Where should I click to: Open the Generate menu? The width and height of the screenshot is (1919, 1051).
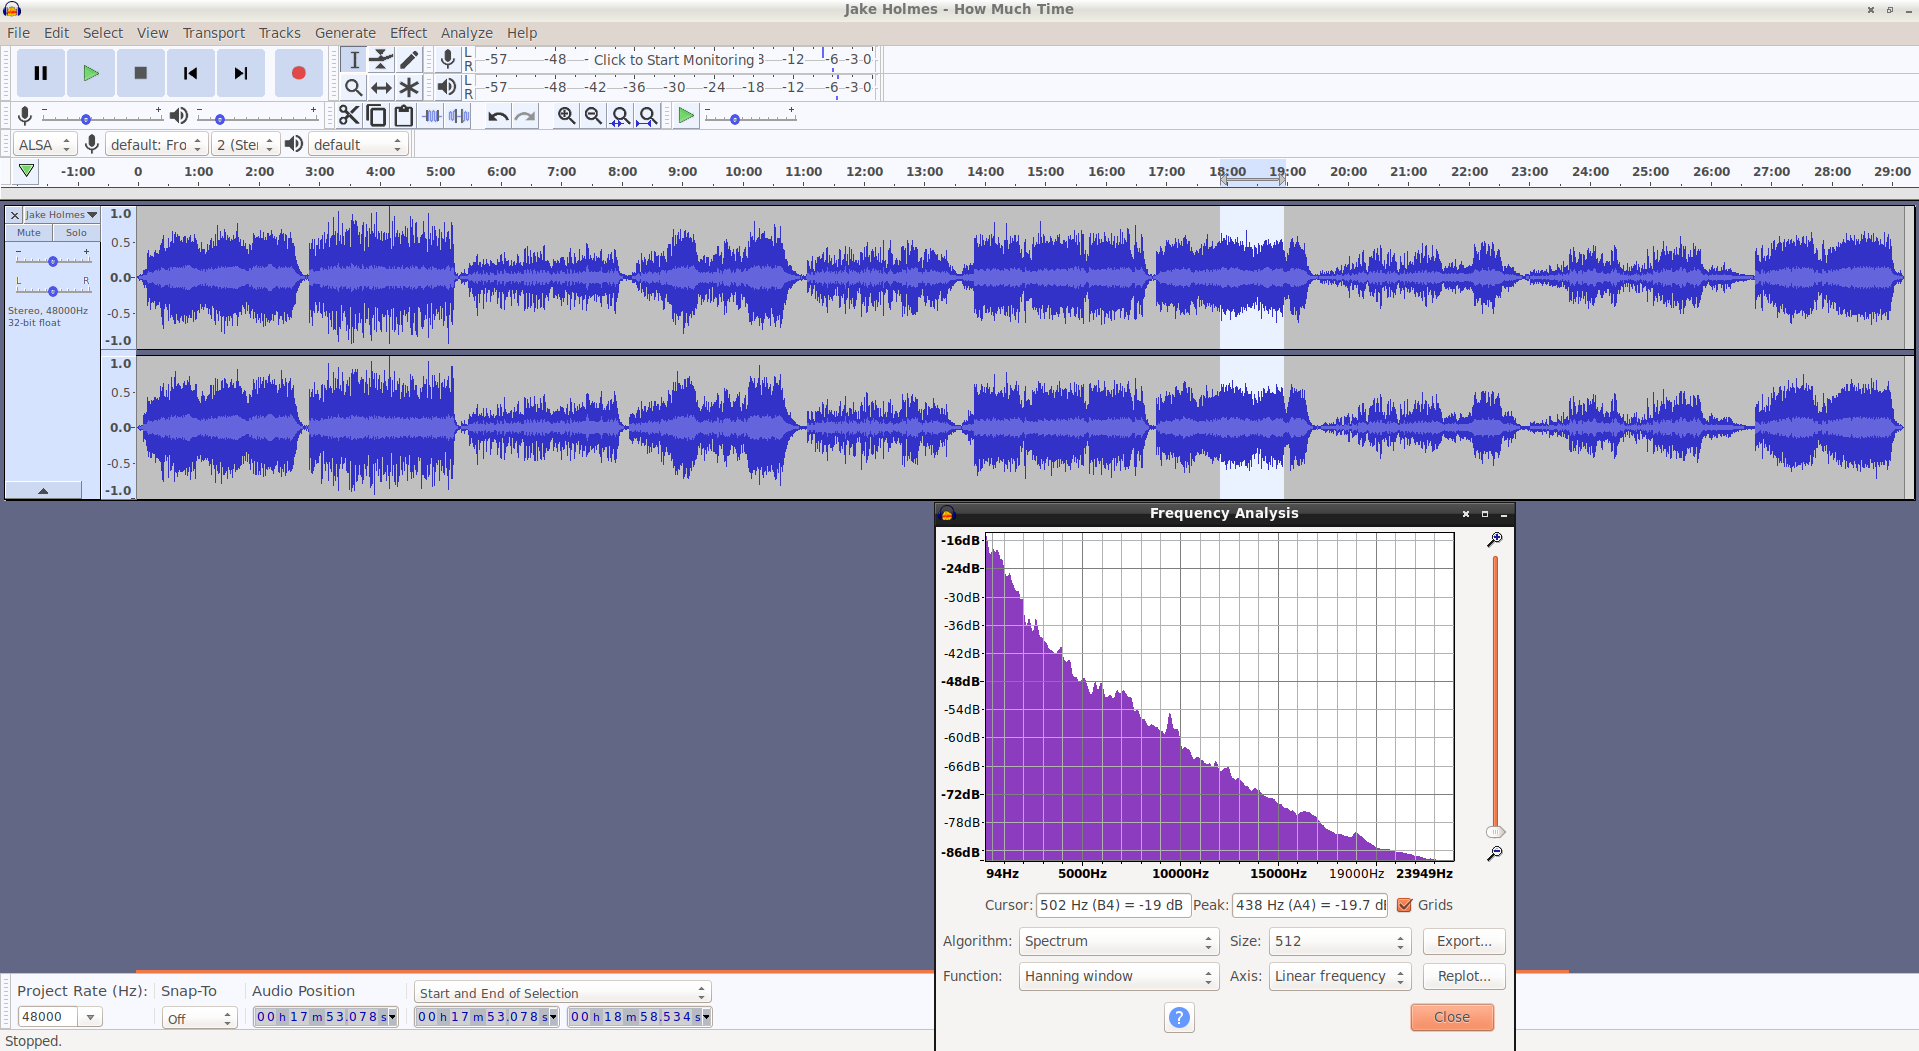click(x=345, y=33)
